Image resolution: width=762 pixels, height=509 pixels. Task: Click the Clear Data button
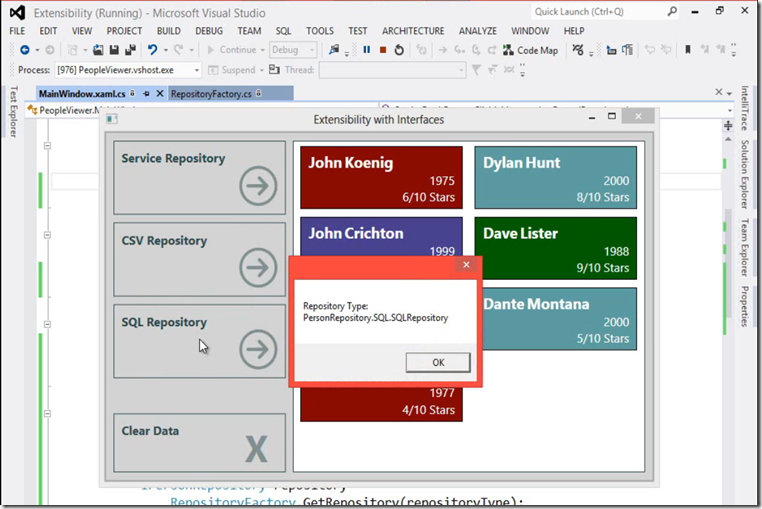(x=199, y=442)
